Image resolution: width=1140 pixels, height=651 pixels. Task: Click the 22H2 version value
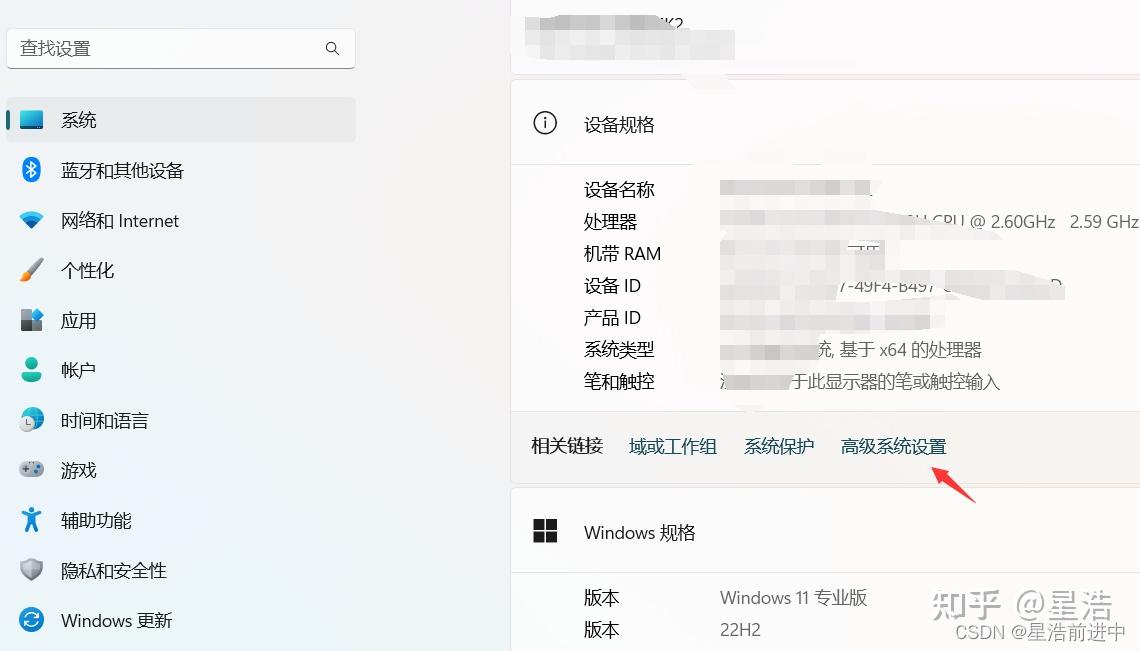pyautogui.click(x=740, y=630)
